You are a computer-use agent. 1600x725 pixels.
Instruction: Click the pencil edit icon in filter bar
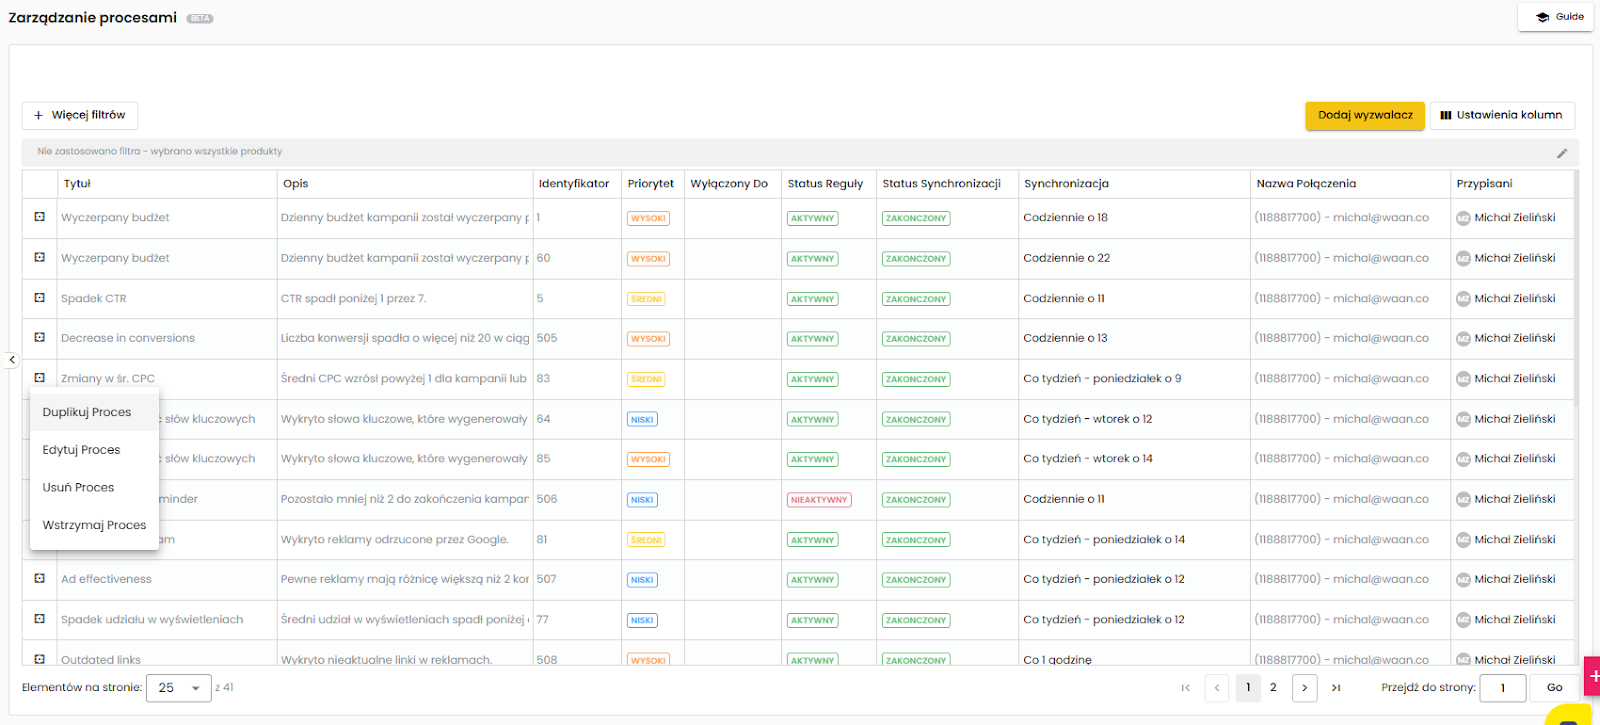tap(1562, 153)
